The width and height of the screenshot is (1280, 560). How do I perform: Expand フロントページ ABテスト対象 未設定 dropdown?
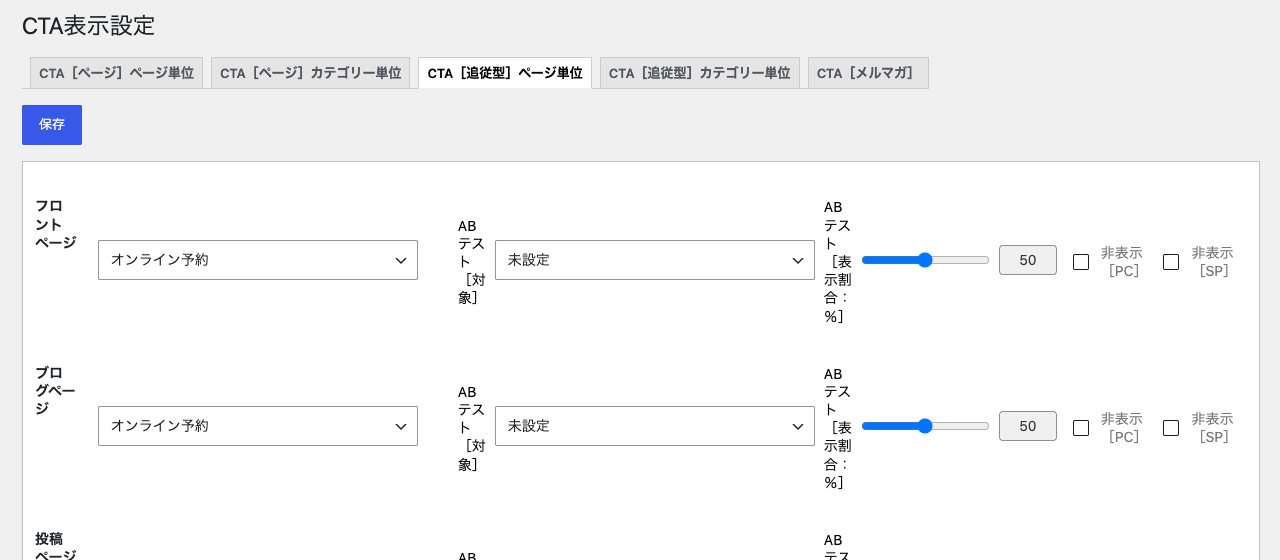655,260
